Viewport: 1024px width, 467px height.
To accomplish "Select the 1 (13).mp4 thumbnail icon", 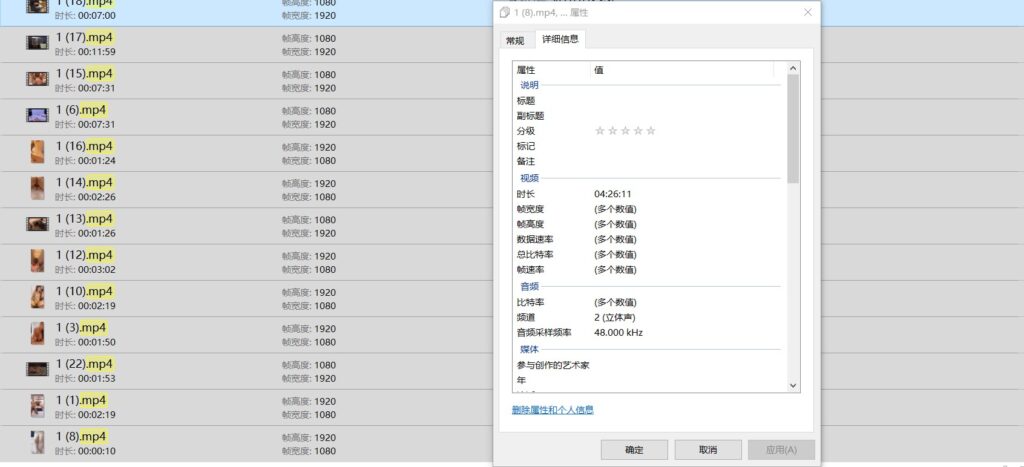I will coord(37,224).
